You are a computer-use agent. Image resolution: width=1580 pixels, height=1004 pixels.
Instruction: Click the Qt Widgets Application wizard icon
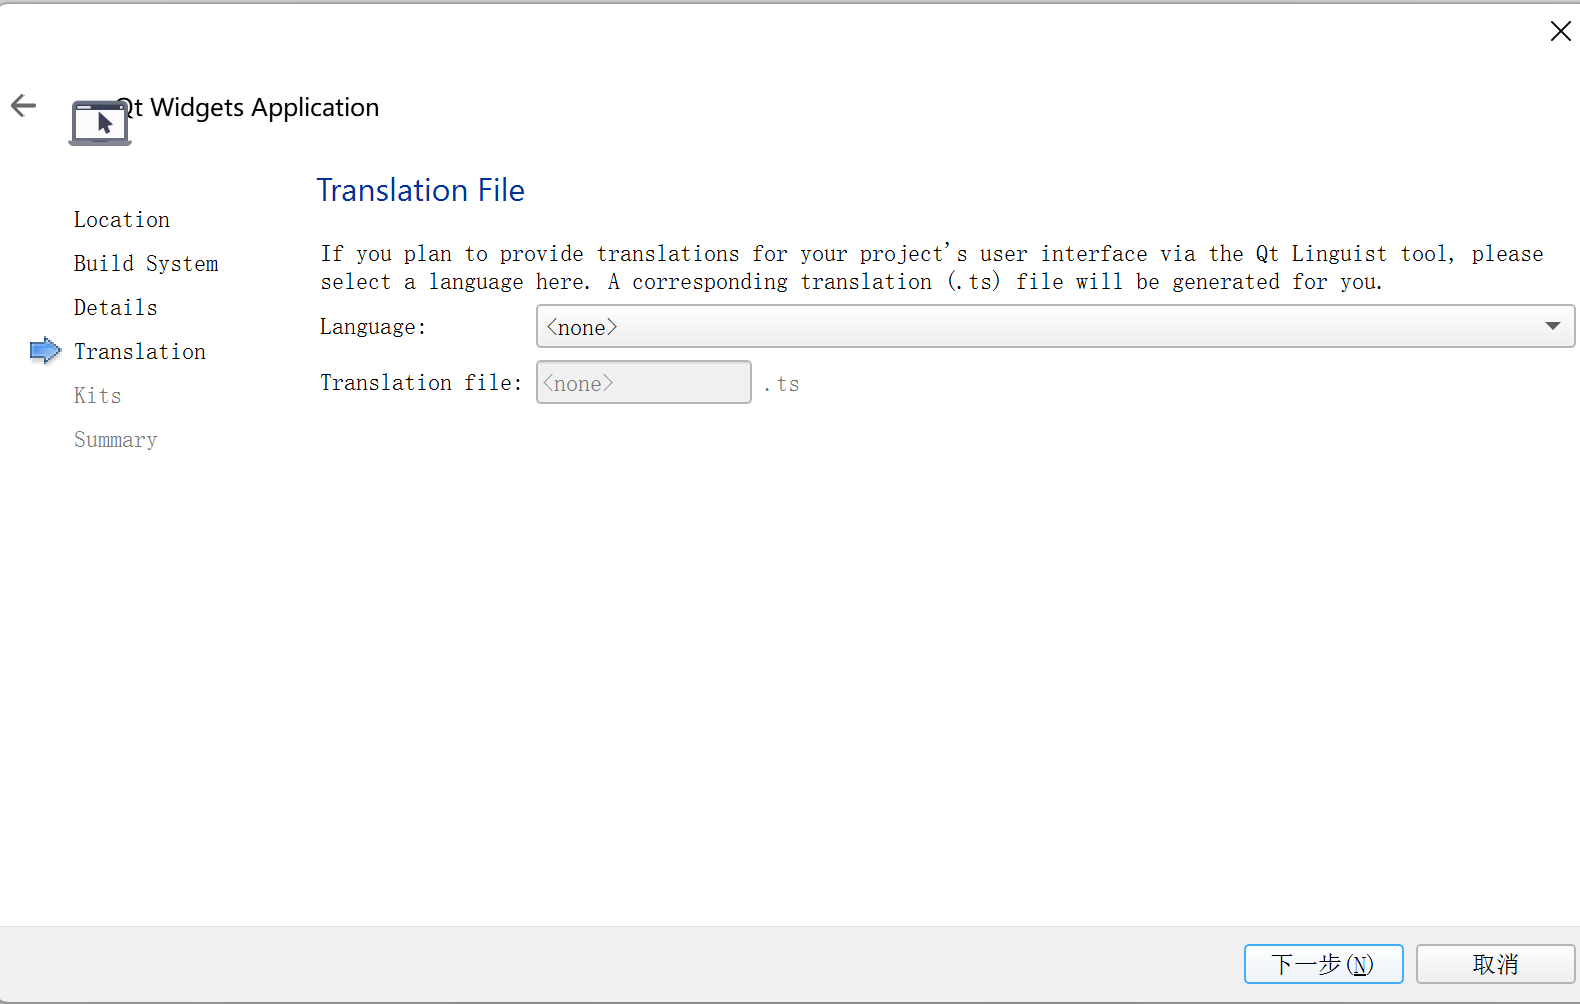click(x=100, y=123)
